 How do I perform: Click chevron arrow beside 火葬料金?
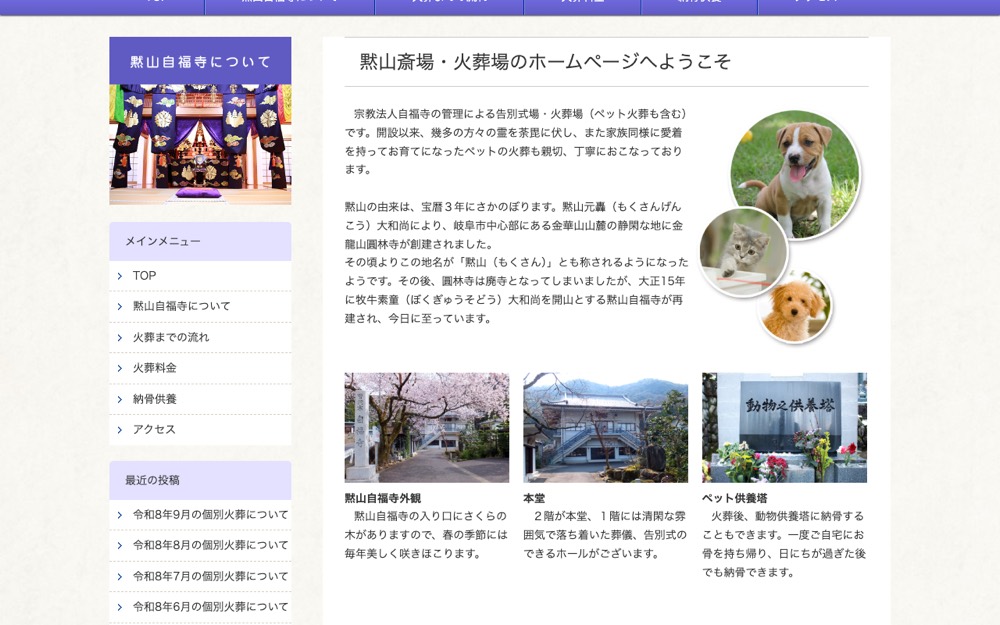tap(120, 369)
